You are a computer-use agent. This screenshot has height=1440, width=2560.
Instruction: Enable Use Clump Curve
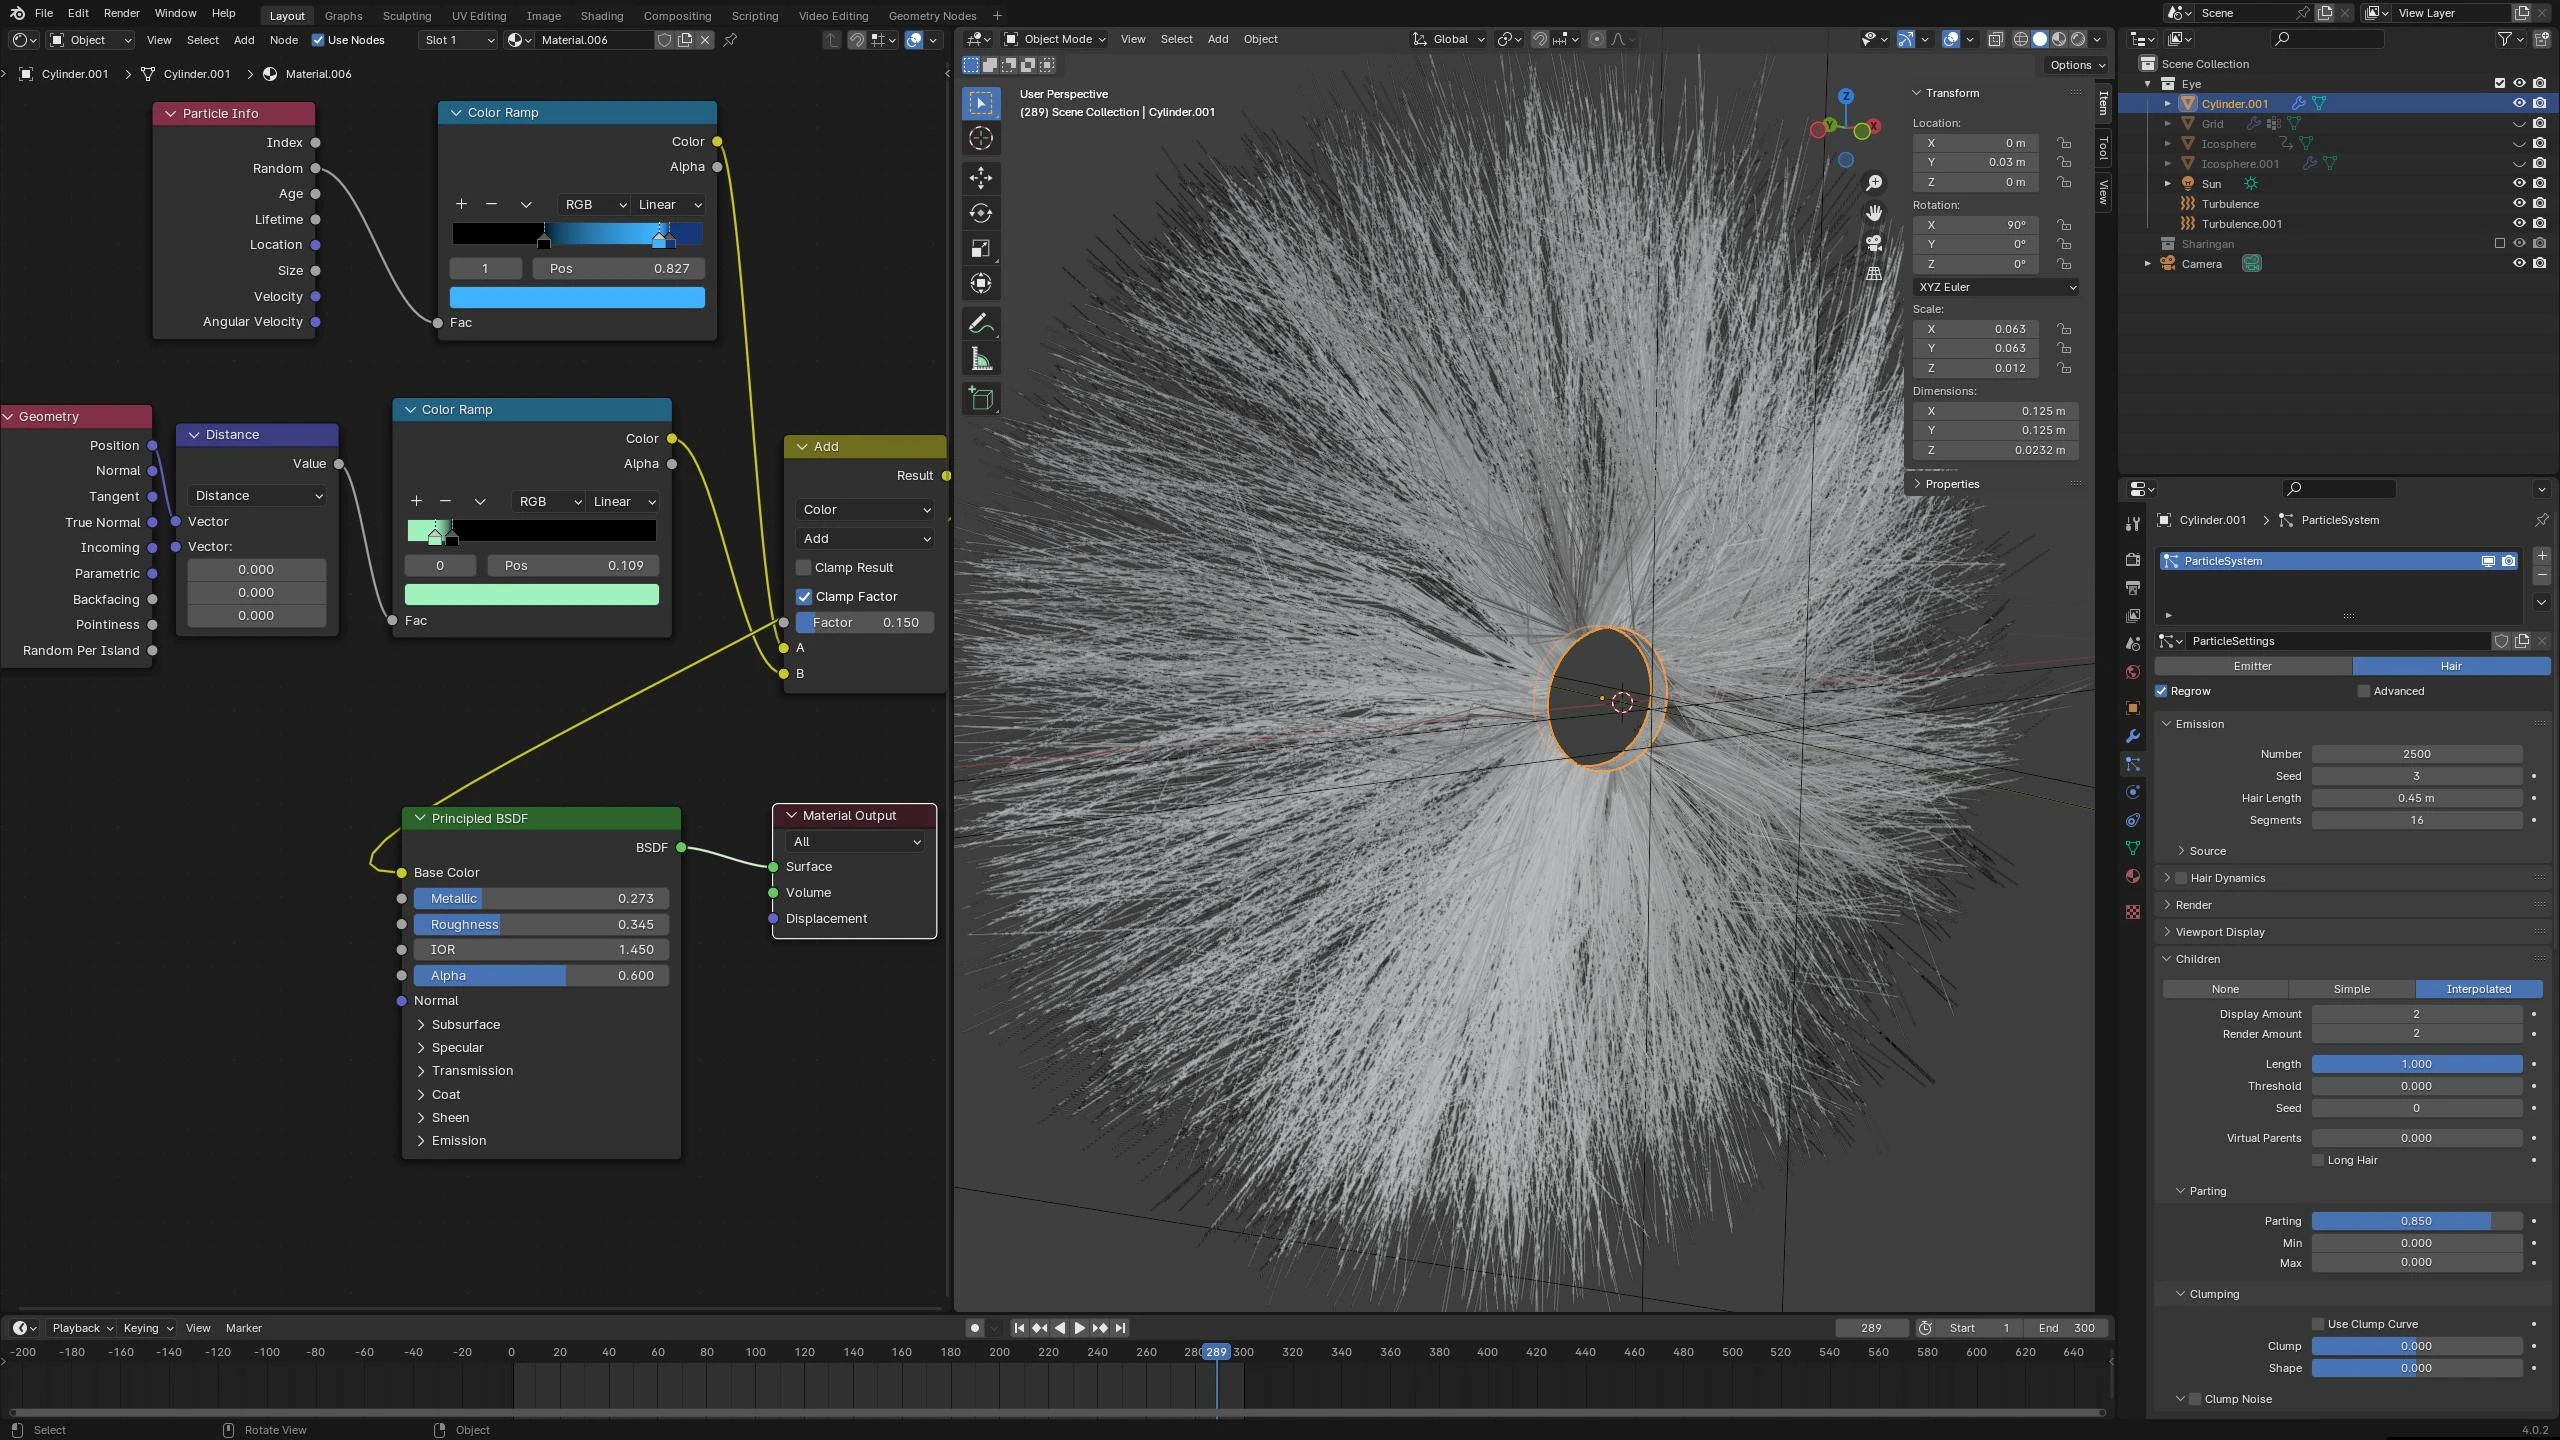coord(2318,1324)
